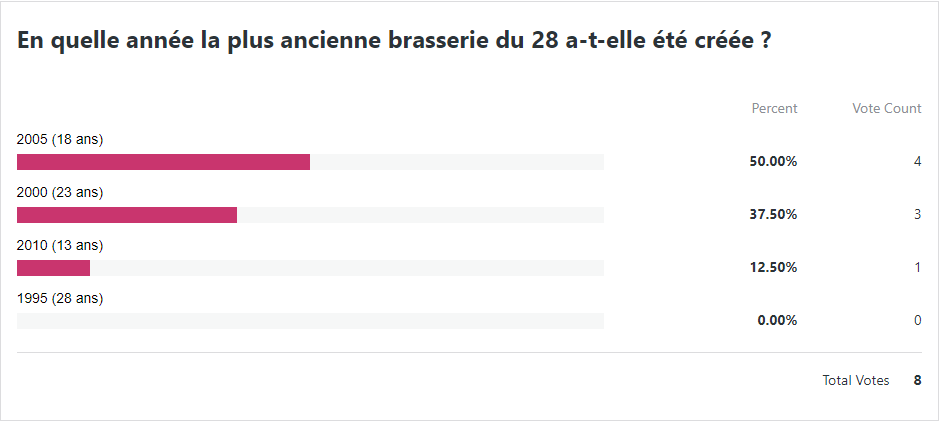Click the Vote Count column header
This screenshot has height=423, width=940.
pos(886,108)
